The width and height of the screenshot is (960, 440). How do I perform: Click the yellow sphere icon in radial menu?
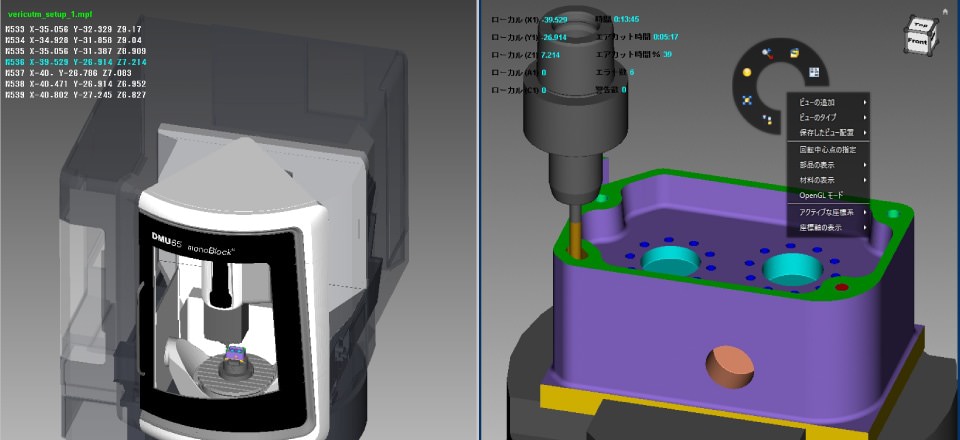pyautogui.click(x=746, y=73)
